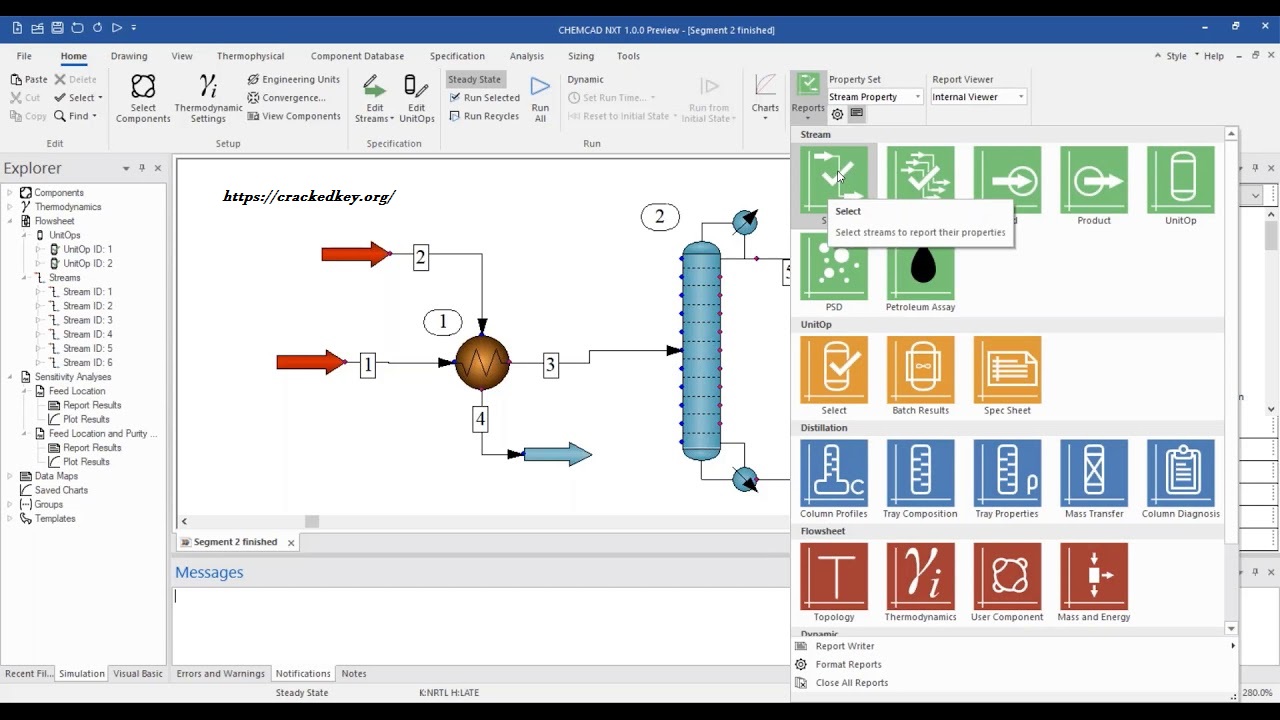
Task: Expand the Templates tree node
Action: click(9, 519)
